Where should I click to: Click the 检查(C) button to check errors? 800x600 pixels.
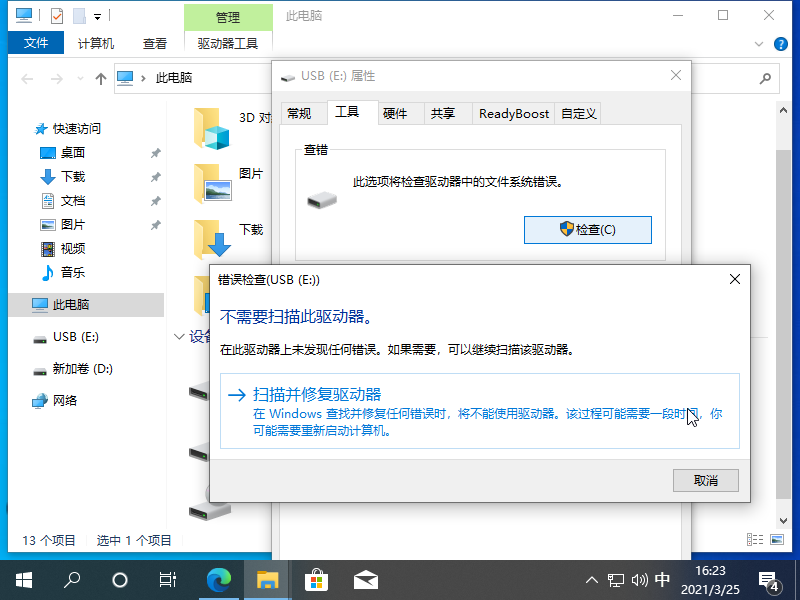pyautogui.click(x=588, y=229)
